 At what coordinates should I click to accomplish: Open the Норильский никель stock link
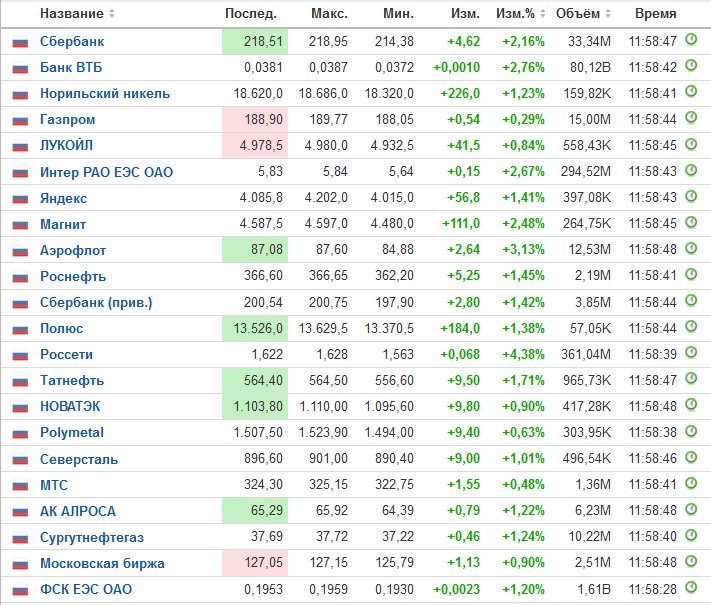[105, 93]
